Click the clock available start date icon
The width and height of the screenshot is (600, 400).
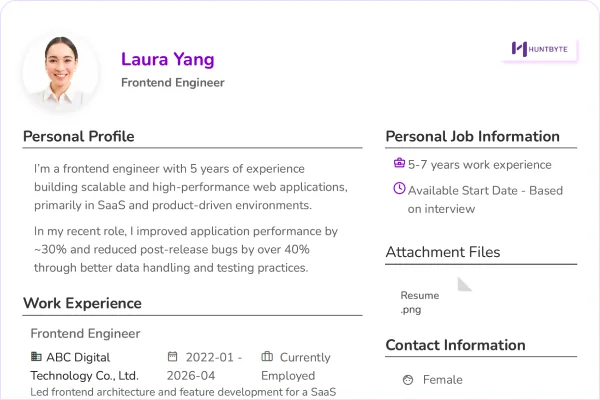tap(399, 188)
